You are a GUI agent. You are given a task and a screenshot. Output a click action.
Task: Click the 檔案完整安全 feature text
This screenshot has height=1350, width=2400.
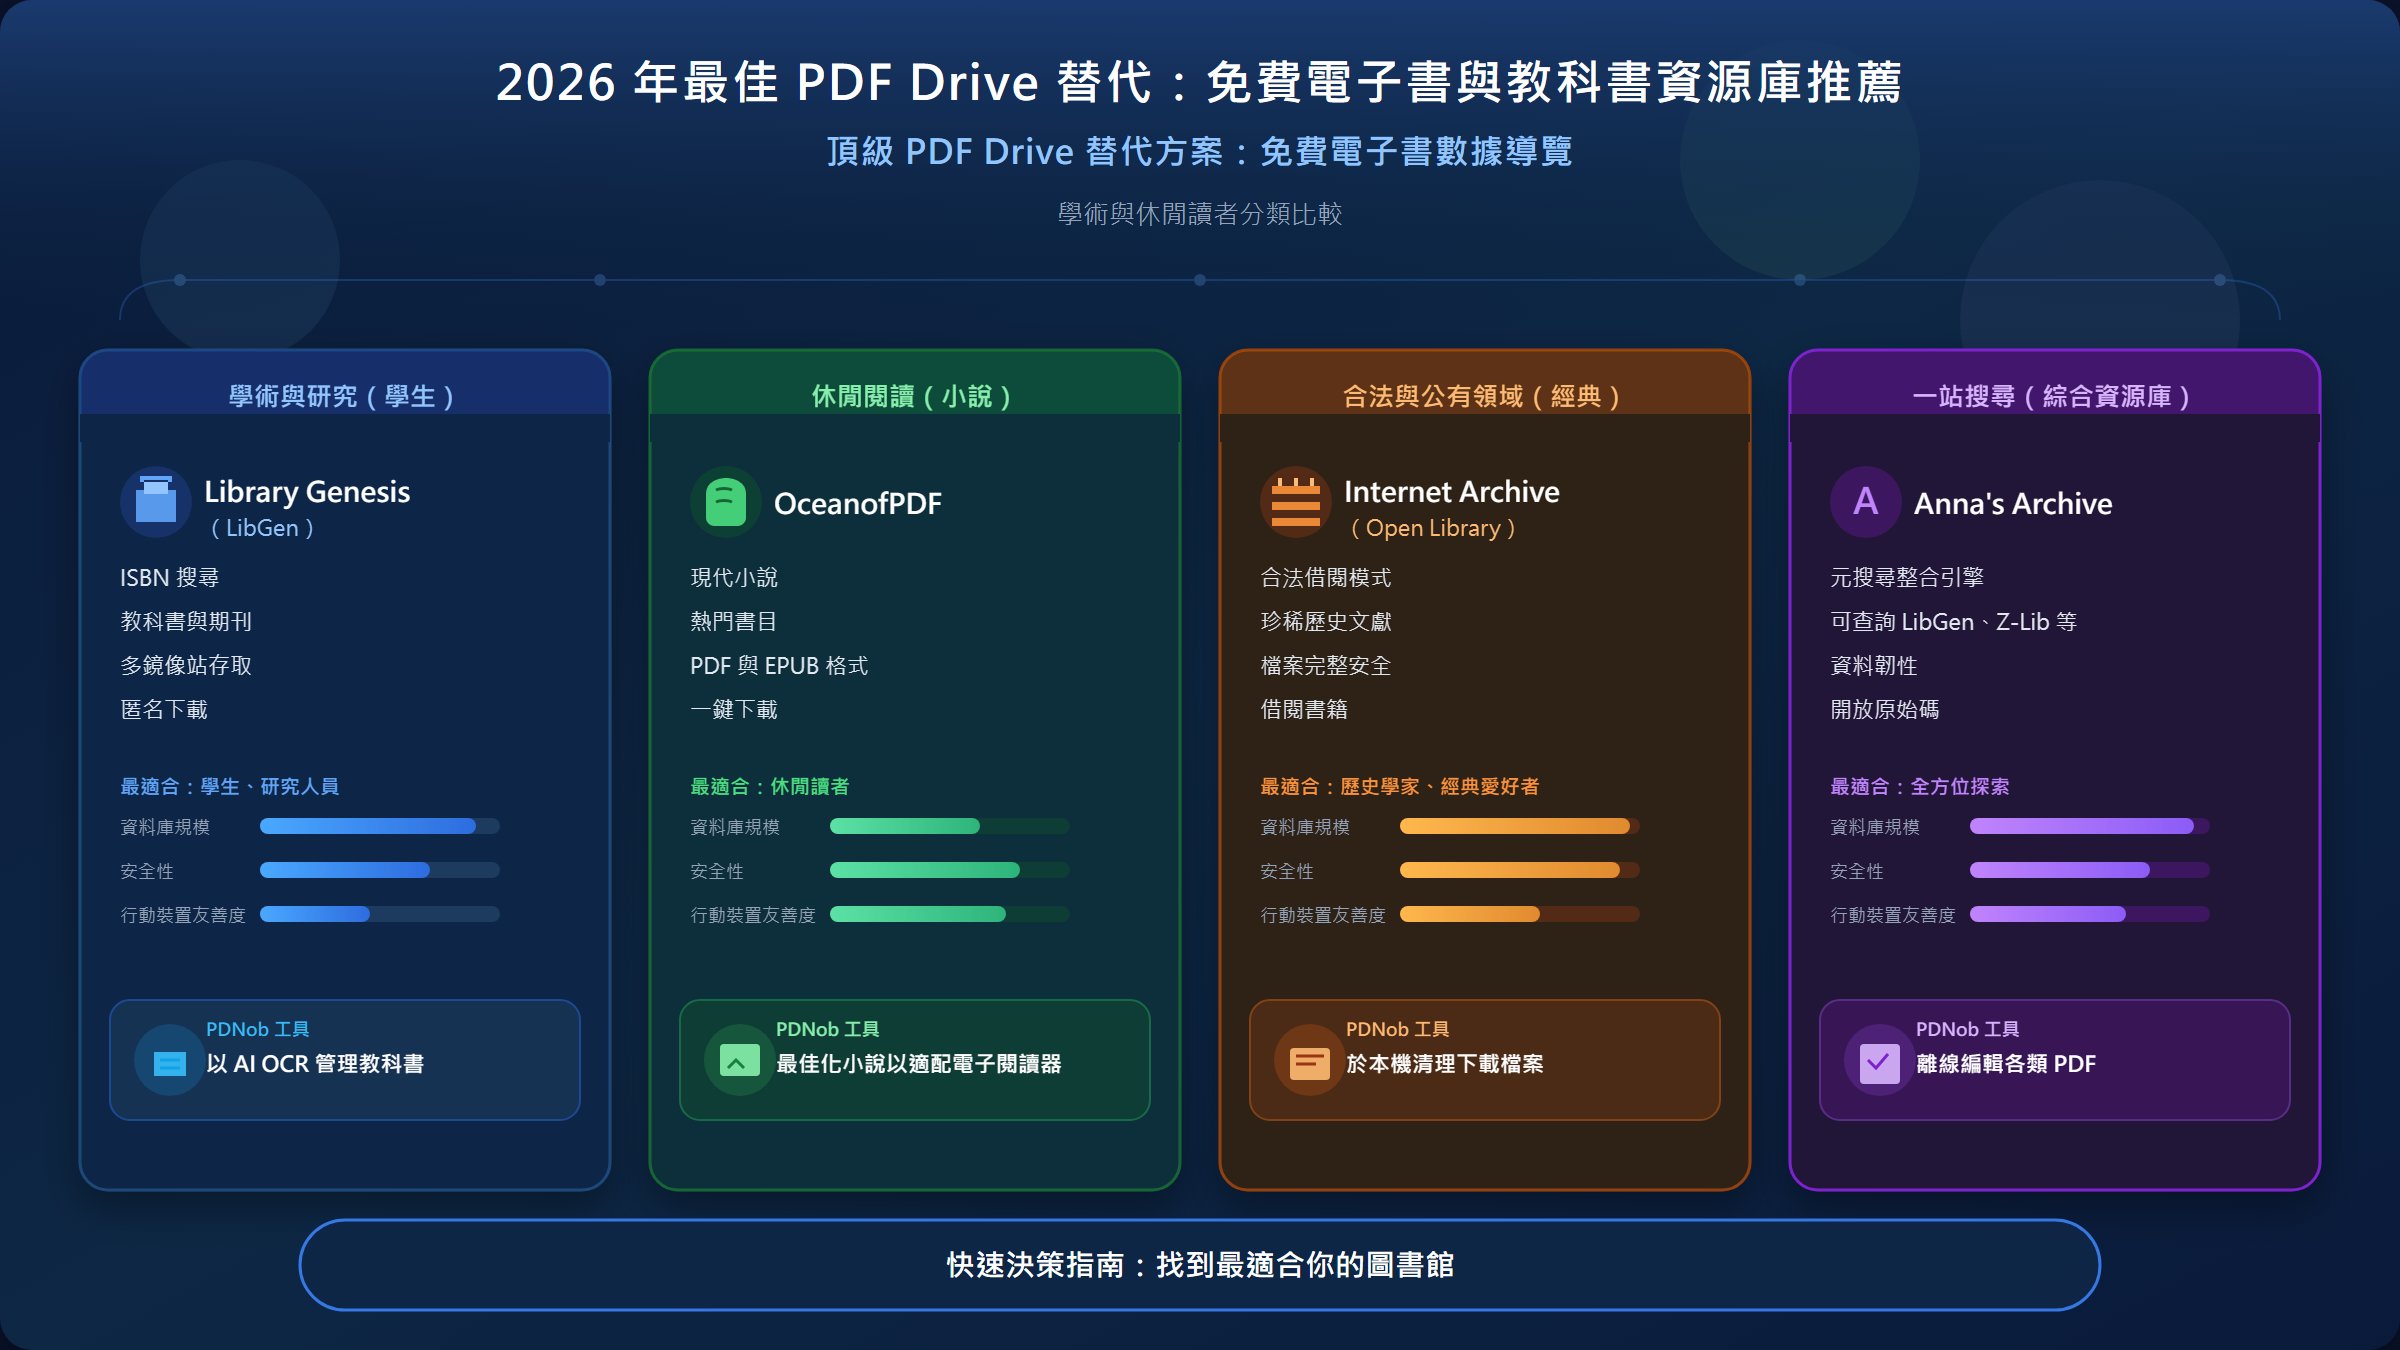coord(1326,666)
